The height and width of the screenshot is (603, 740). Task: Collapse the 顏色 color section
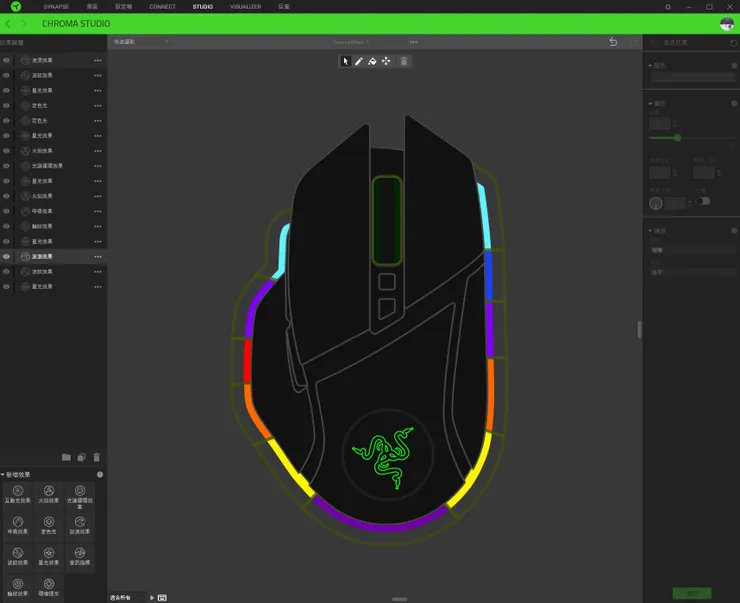coord(650,66)
